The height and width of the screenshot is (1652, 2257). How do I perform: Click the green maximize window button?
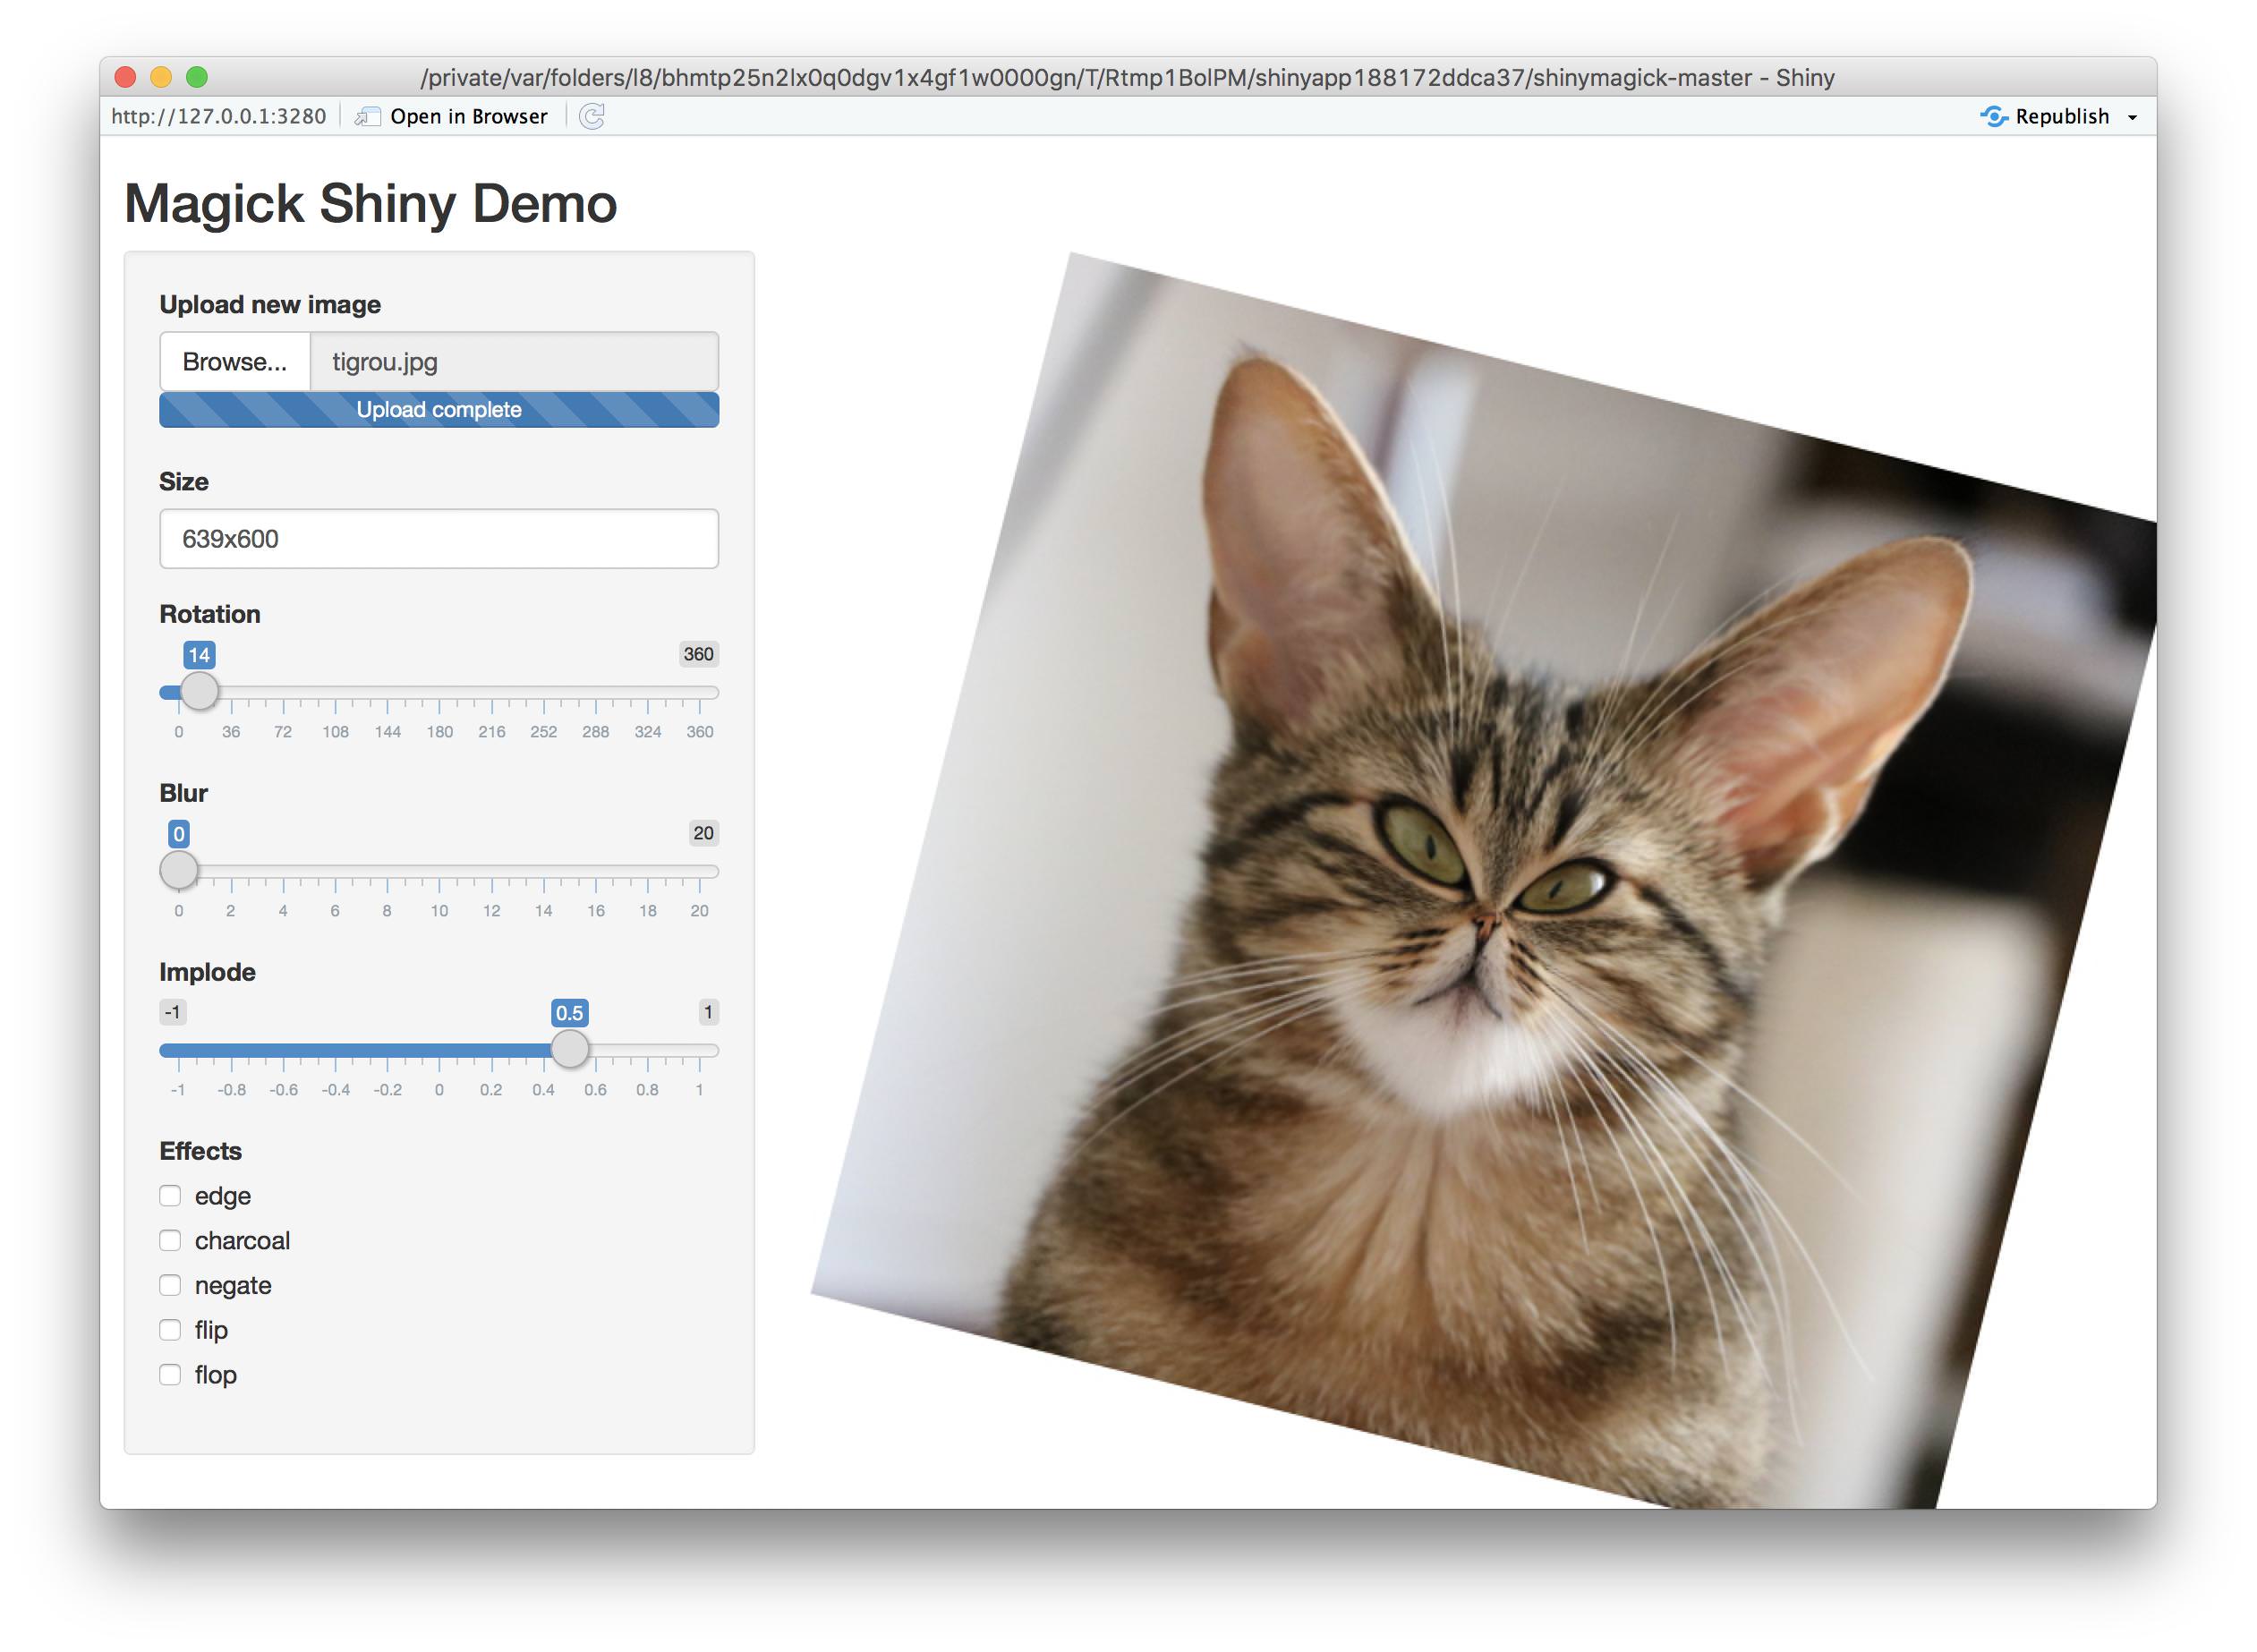197,77
